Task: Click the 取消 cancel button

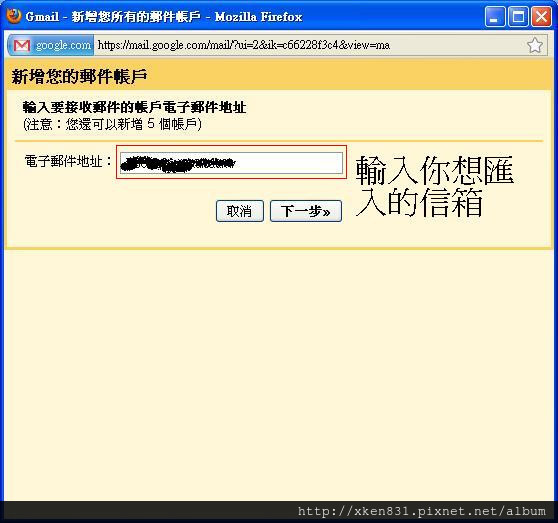Action: pos(239,211)
